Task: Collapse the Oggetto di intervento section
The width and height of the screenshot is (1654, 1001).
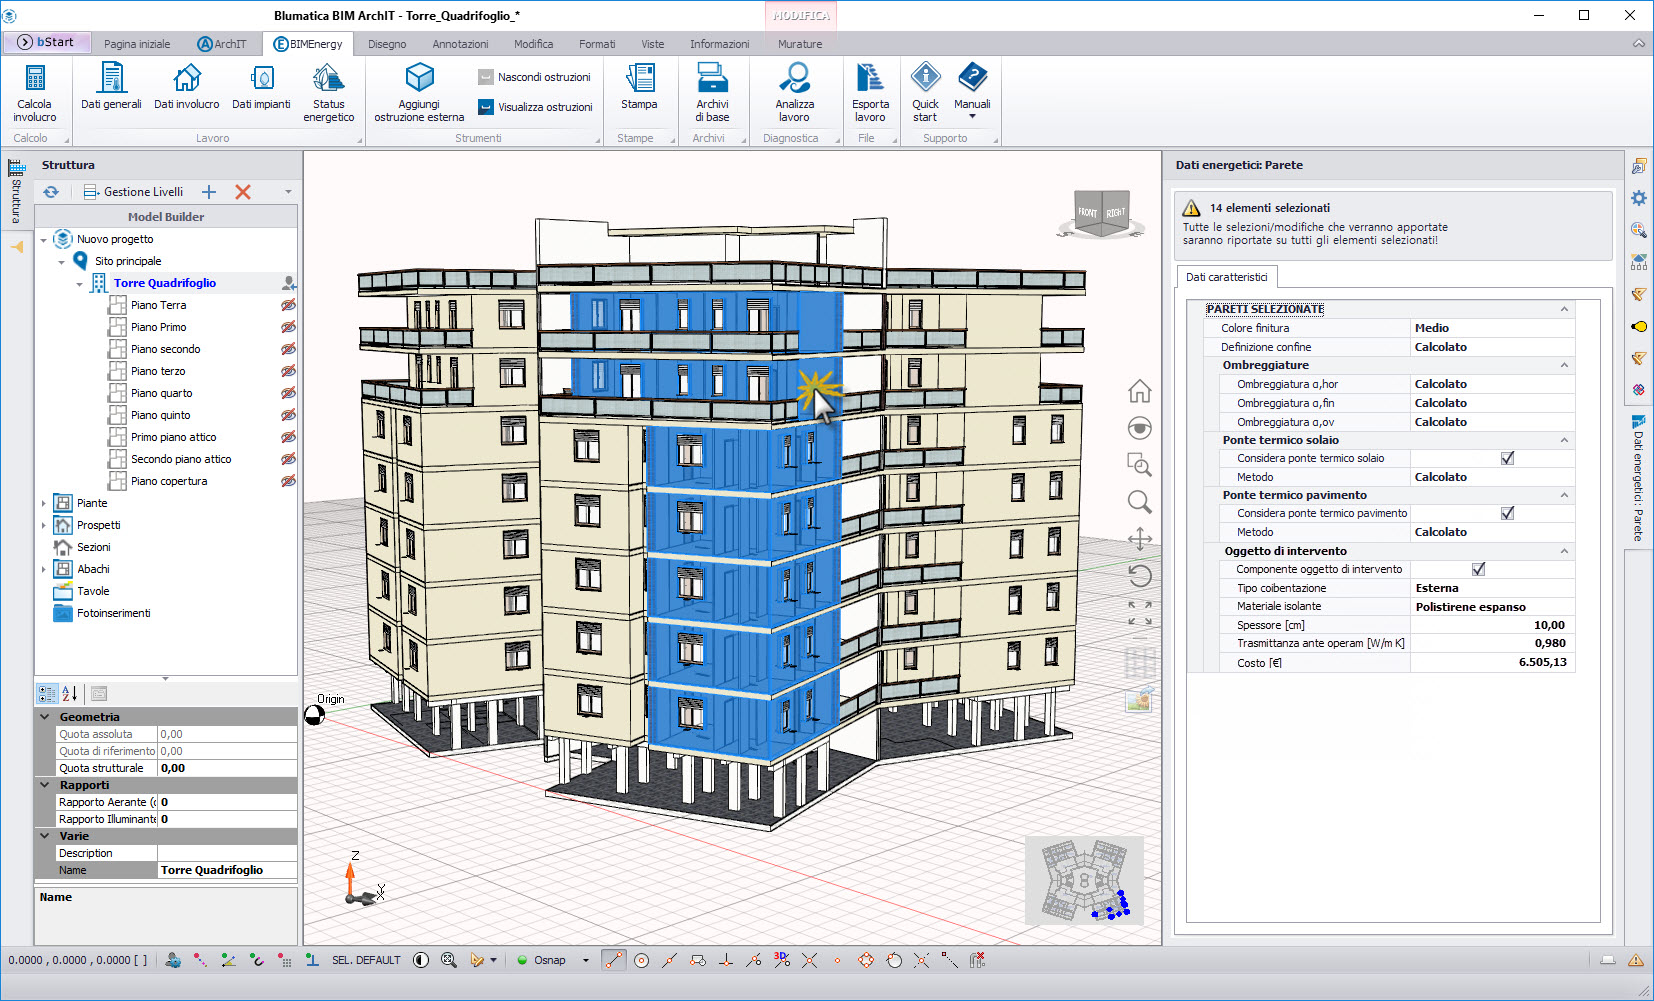Action: (x=1564, y=551)
